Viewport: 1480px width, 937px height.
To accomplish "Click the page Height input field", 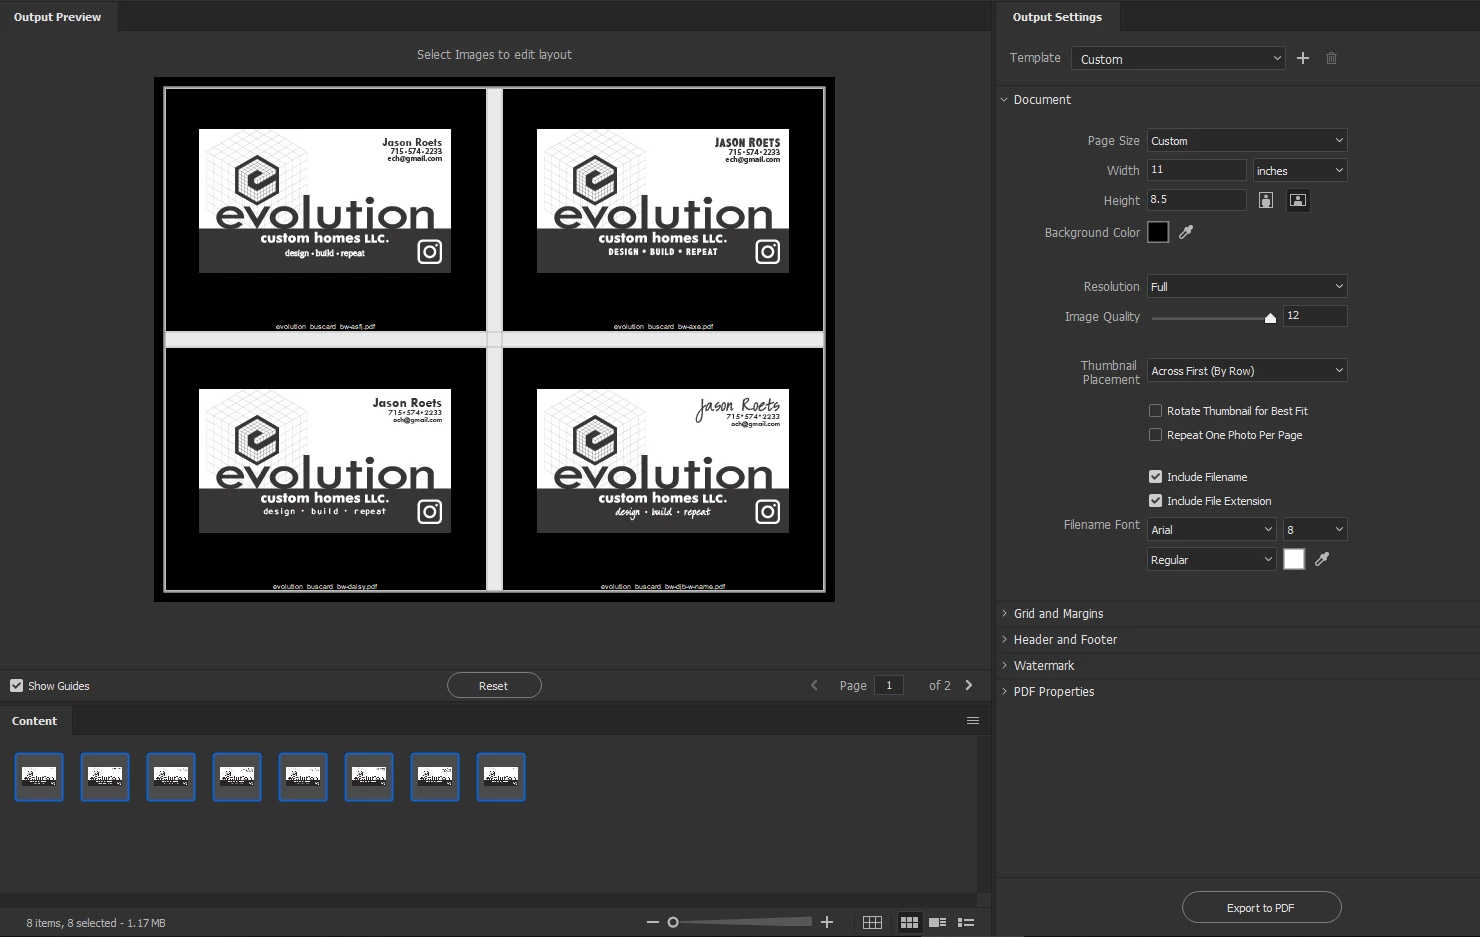I will [1196, 200].
